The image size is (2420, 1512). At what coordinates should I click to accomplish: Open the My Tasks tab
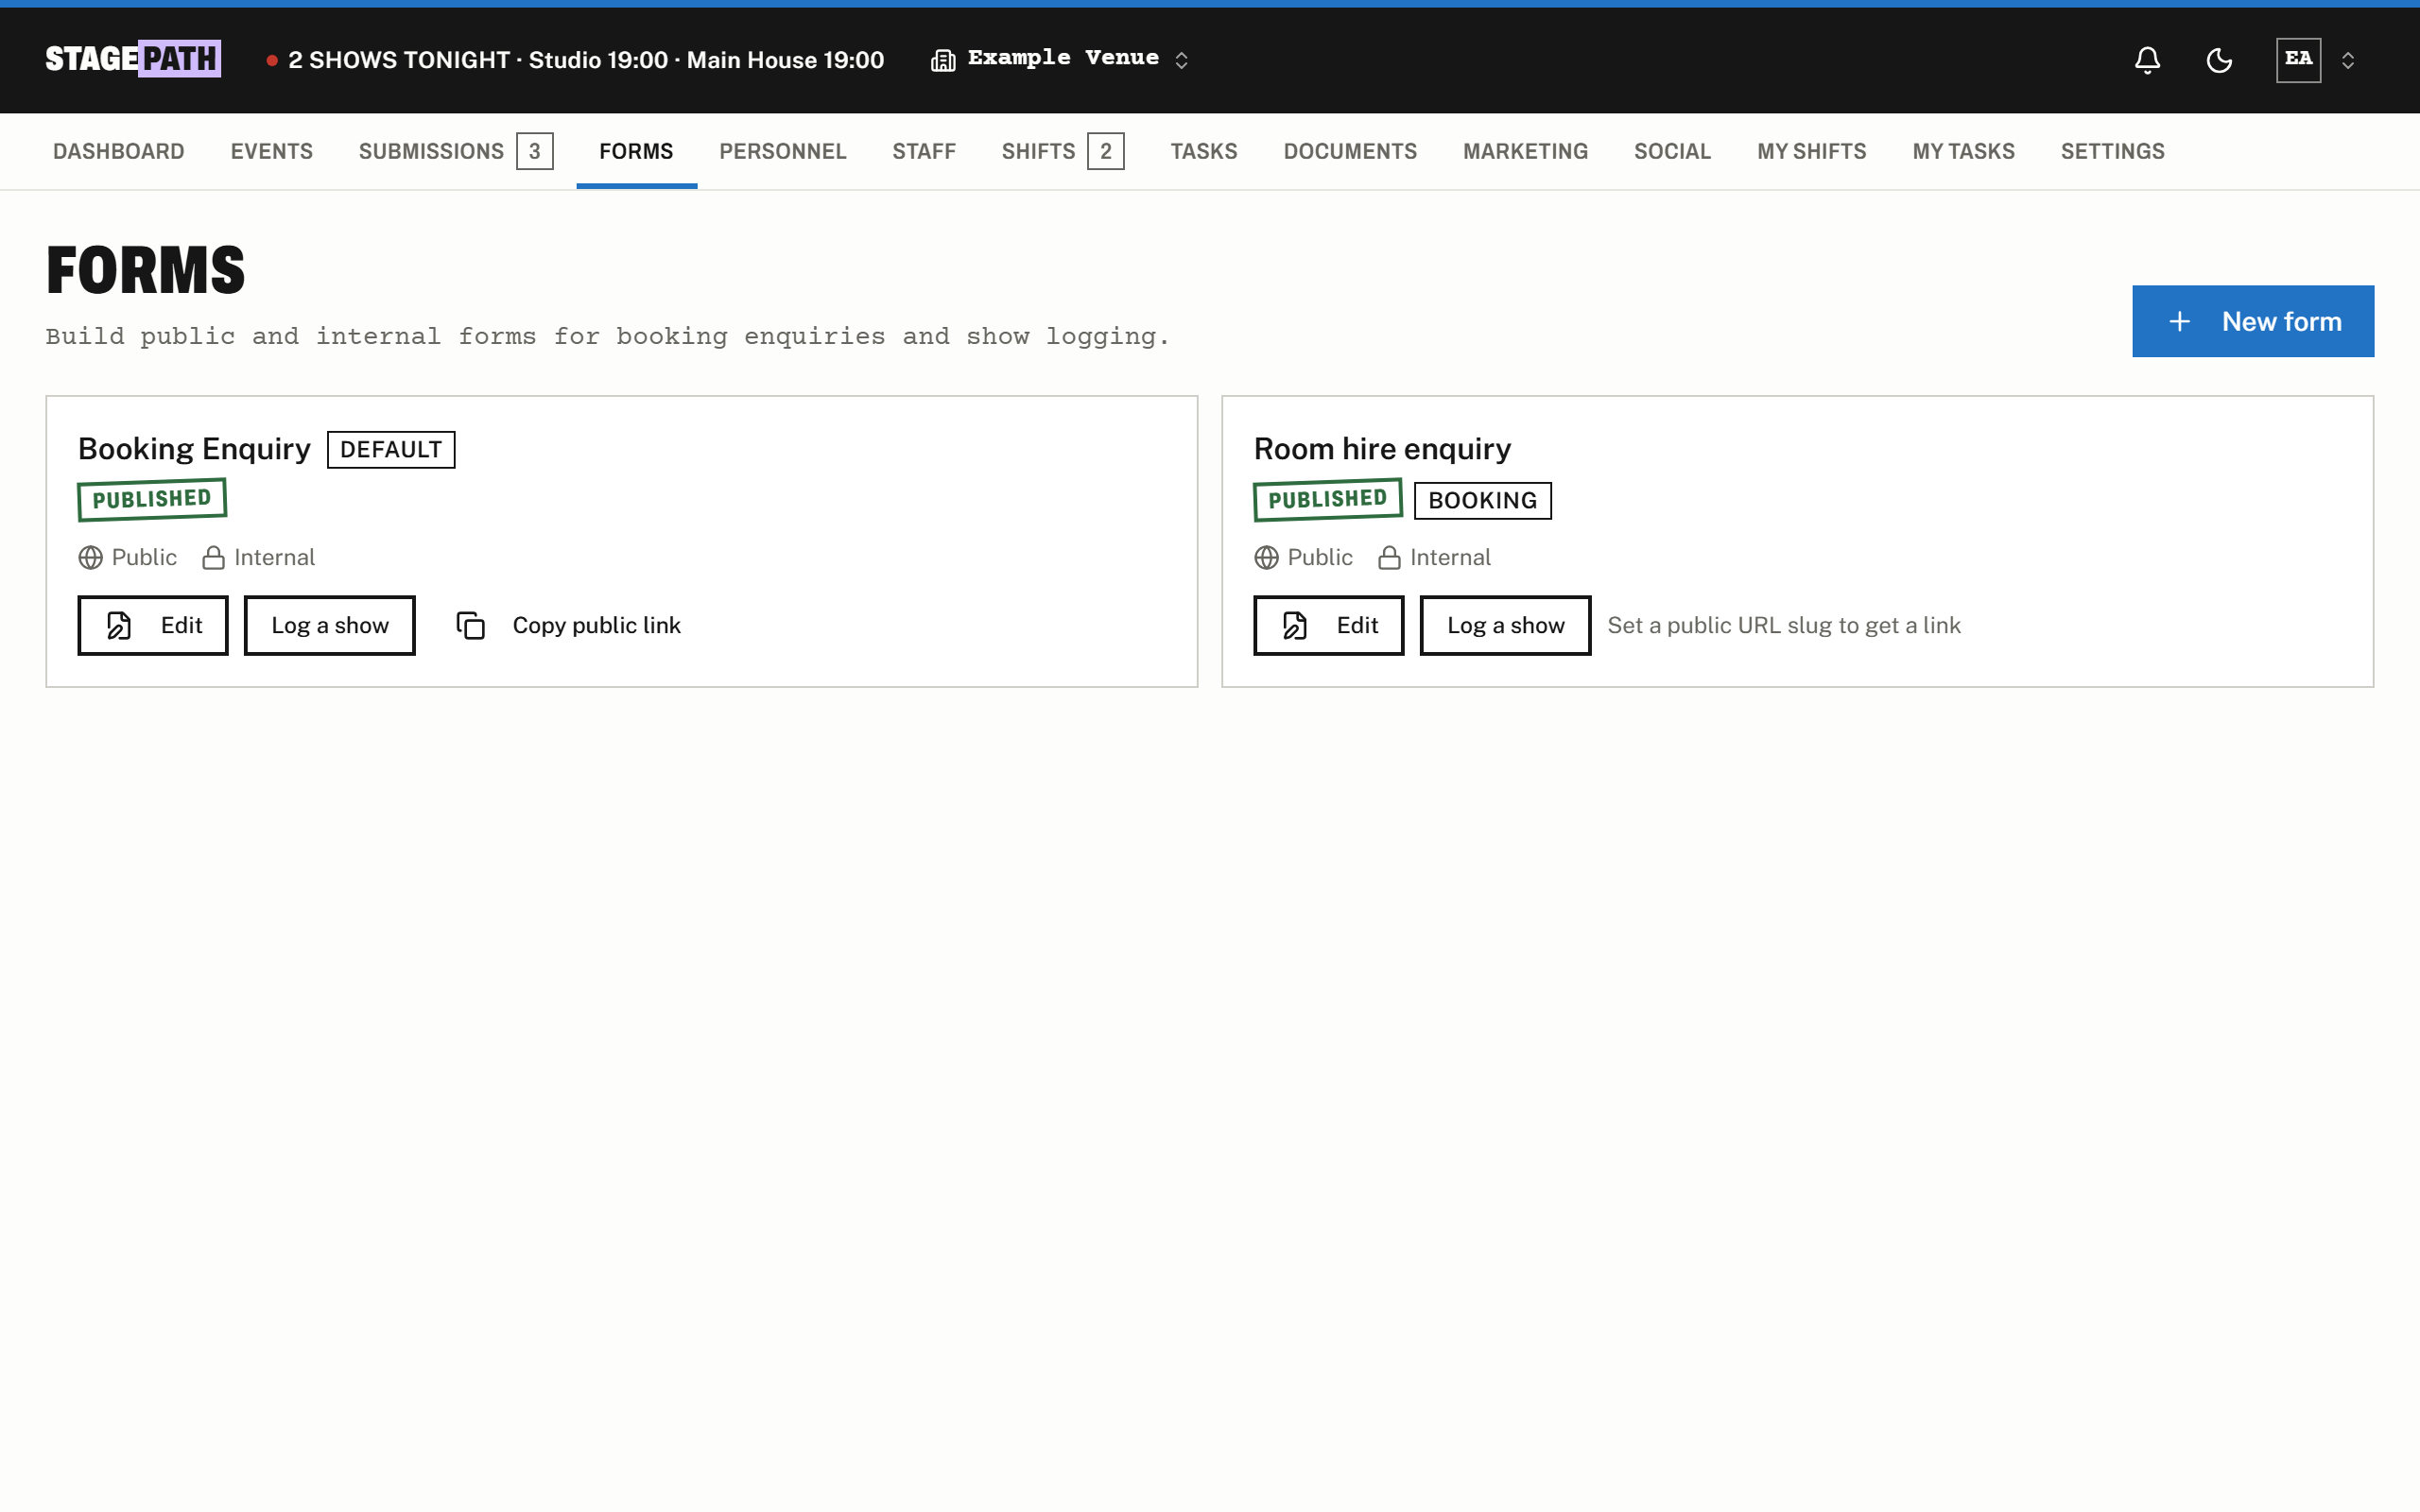[1963, 151]
